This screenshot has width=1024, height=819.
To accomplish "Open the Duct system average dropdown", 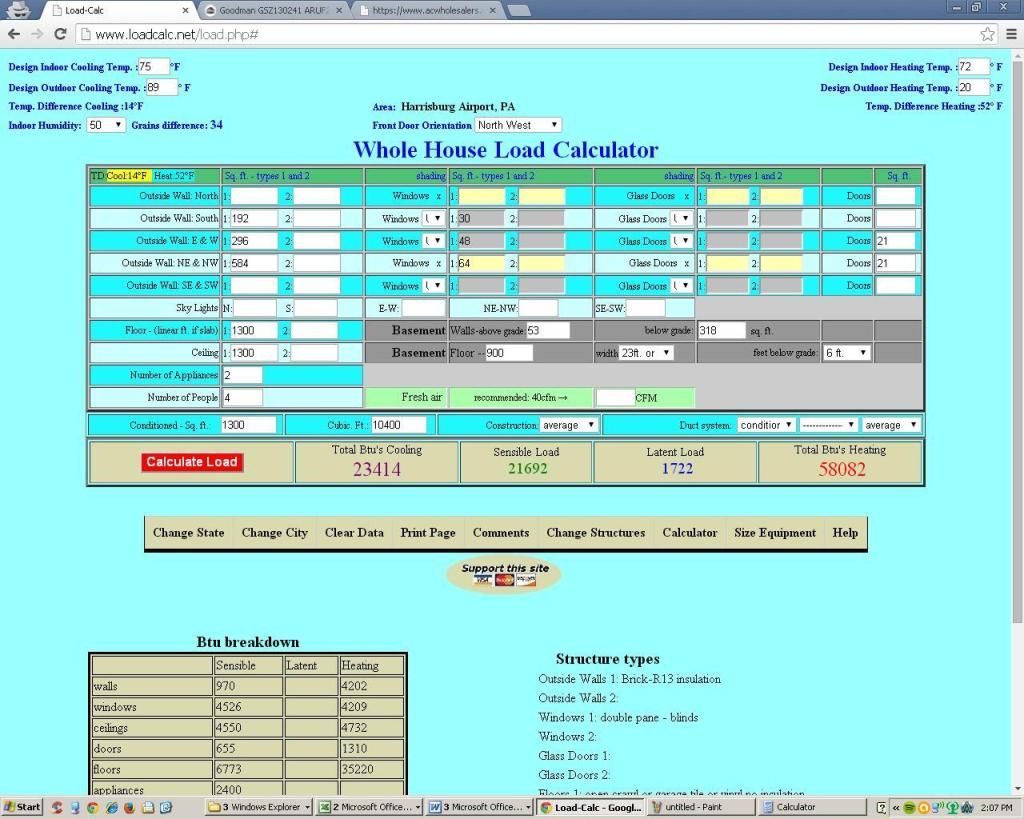I will click(891, 425).
